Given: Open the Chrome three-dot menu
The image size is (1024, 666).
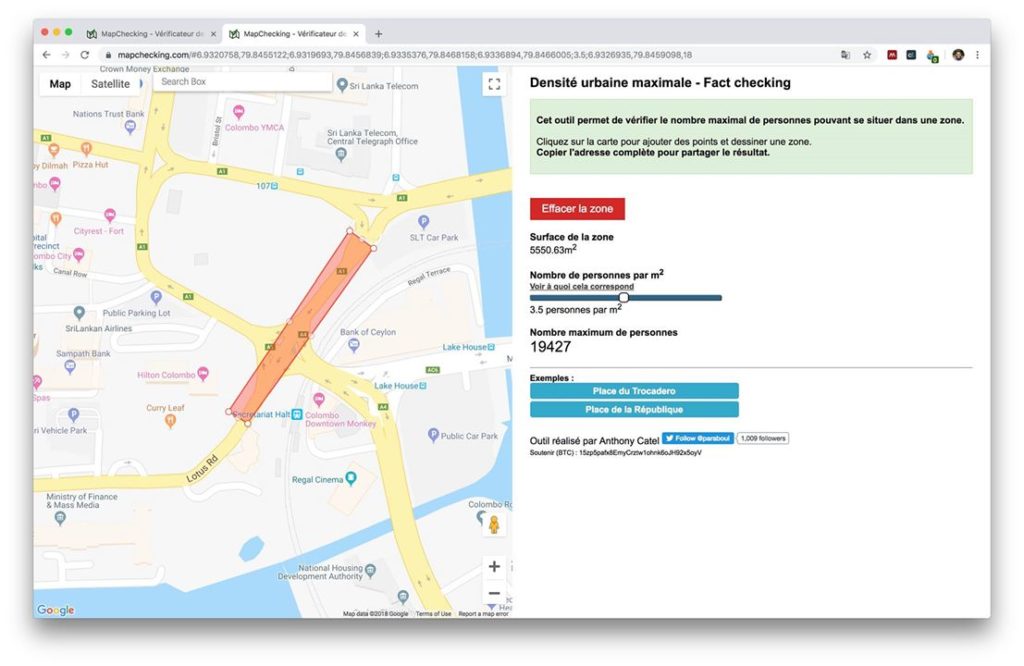Looking at the screenshot, I should [977, 55].
